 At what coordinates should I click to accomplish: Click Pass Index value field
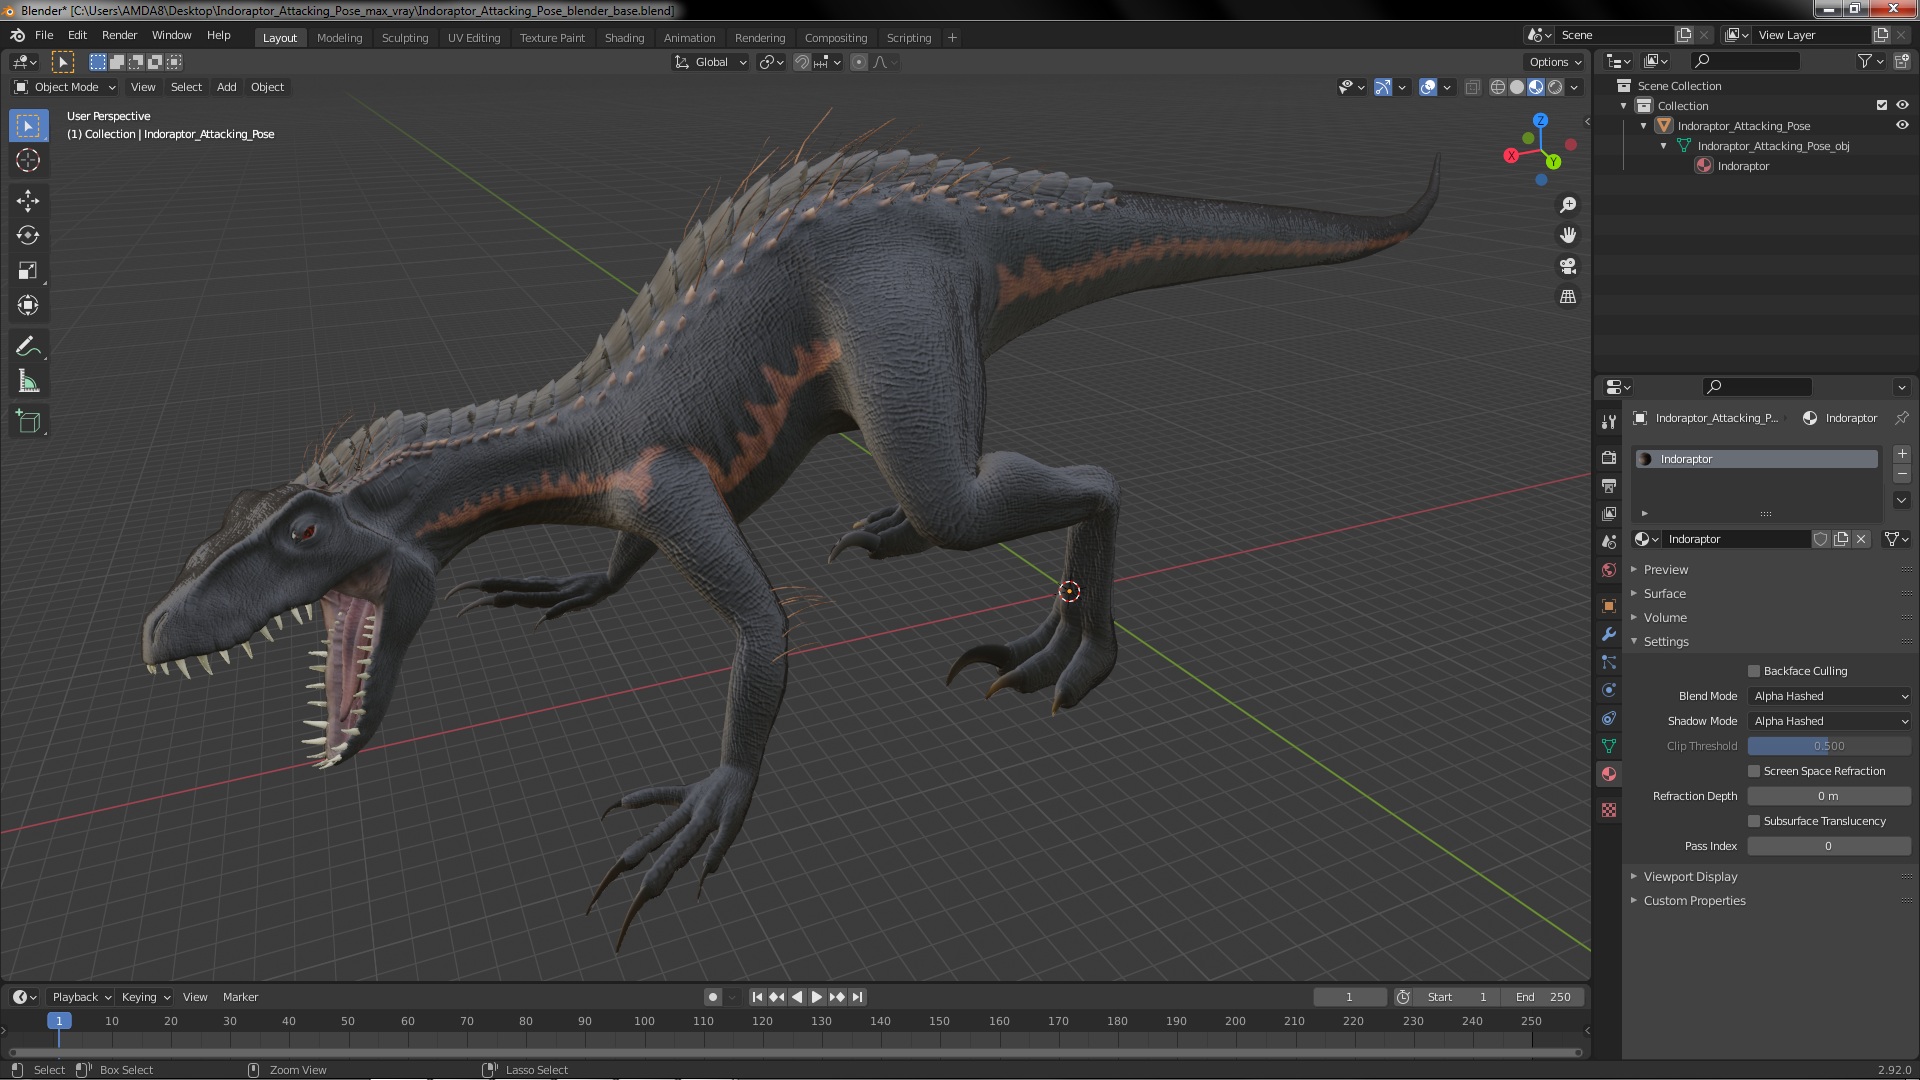(x=1830, y=846)
